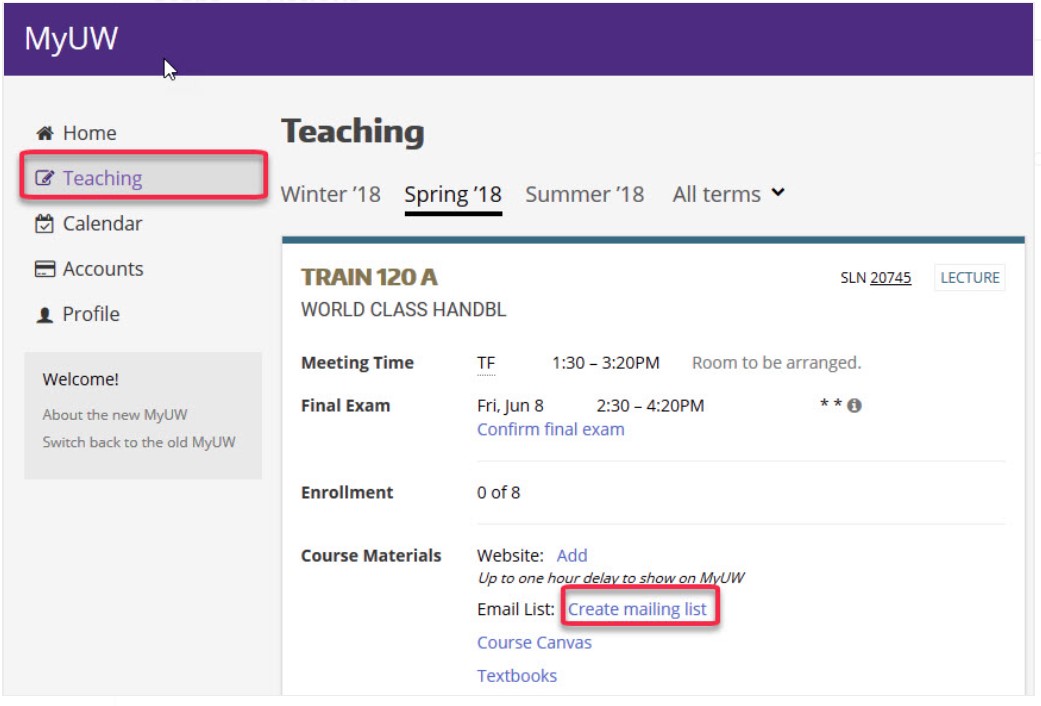Click the Profile person icon
The width and height of the screenshot is (1041, 706).
(x=44, y=315)
